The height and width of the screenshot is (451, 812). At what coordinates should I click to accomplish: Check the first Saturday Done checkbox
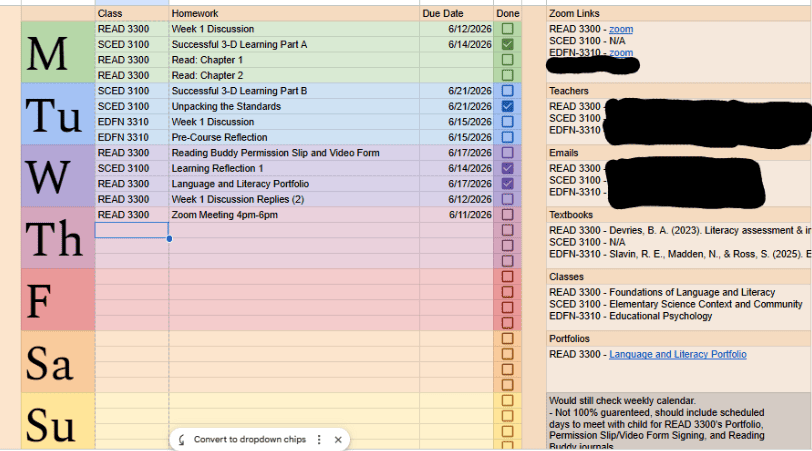(508, 339)
